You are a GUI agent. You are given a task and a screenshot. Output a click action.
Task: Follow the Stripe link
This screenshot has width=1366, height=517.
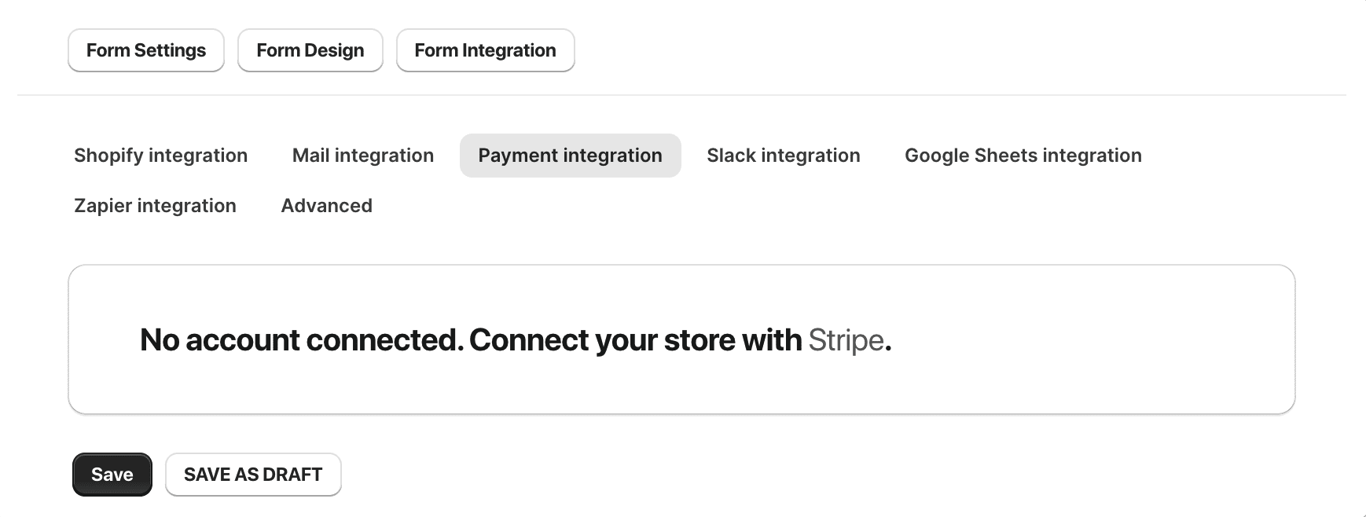click(x=846, y=340)
